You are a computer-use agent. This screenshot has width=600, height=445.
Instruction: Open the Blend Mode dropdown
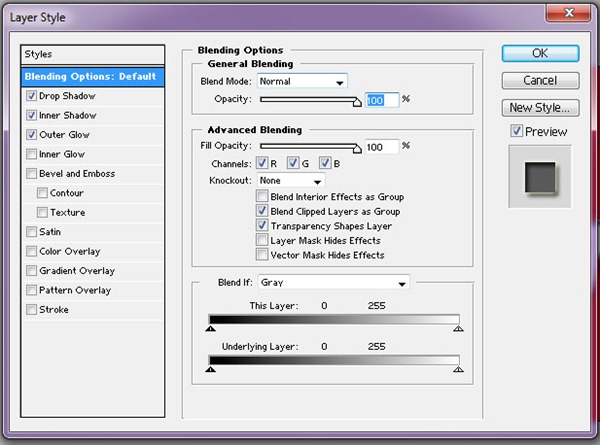(x=302, y=81)
